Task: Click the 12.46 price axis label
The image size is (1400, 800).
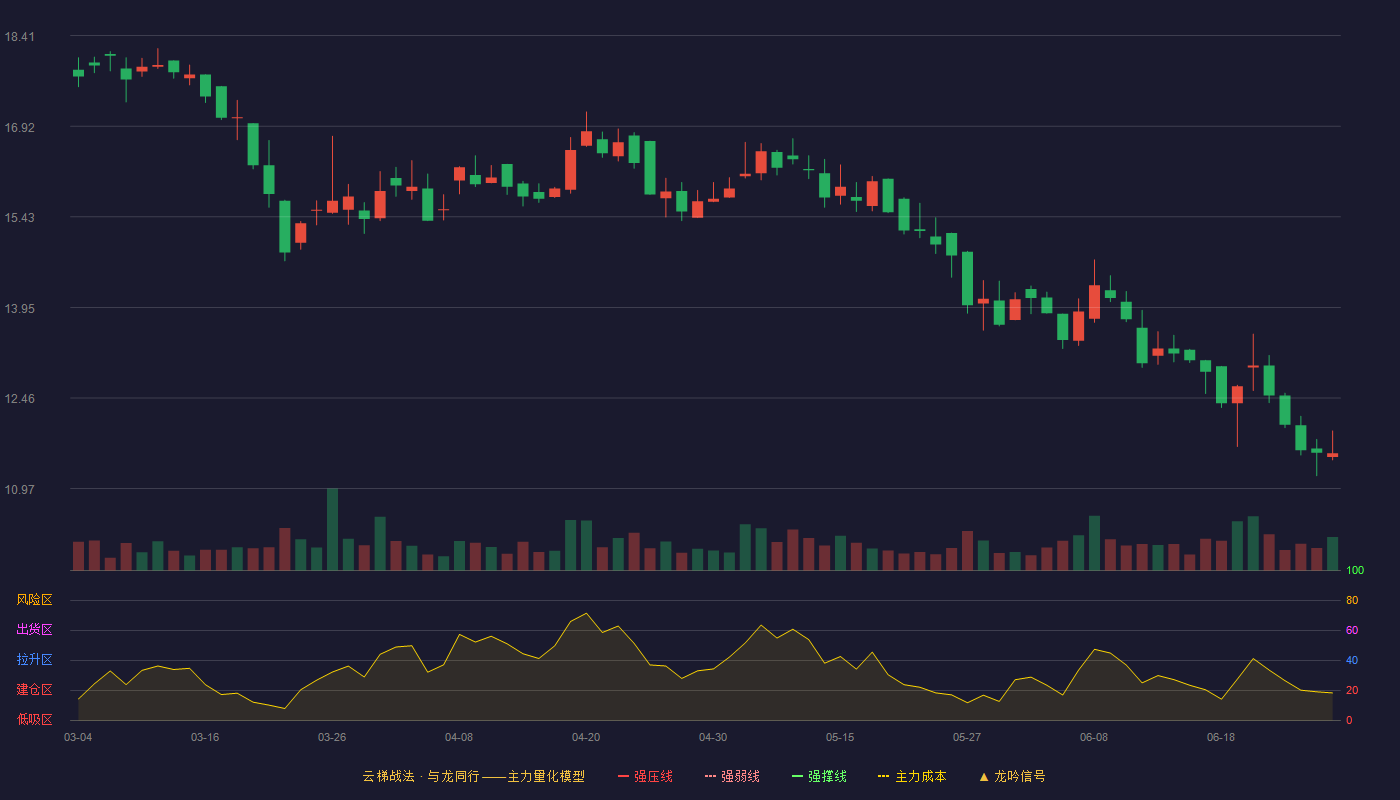Action: coord(19,399)
